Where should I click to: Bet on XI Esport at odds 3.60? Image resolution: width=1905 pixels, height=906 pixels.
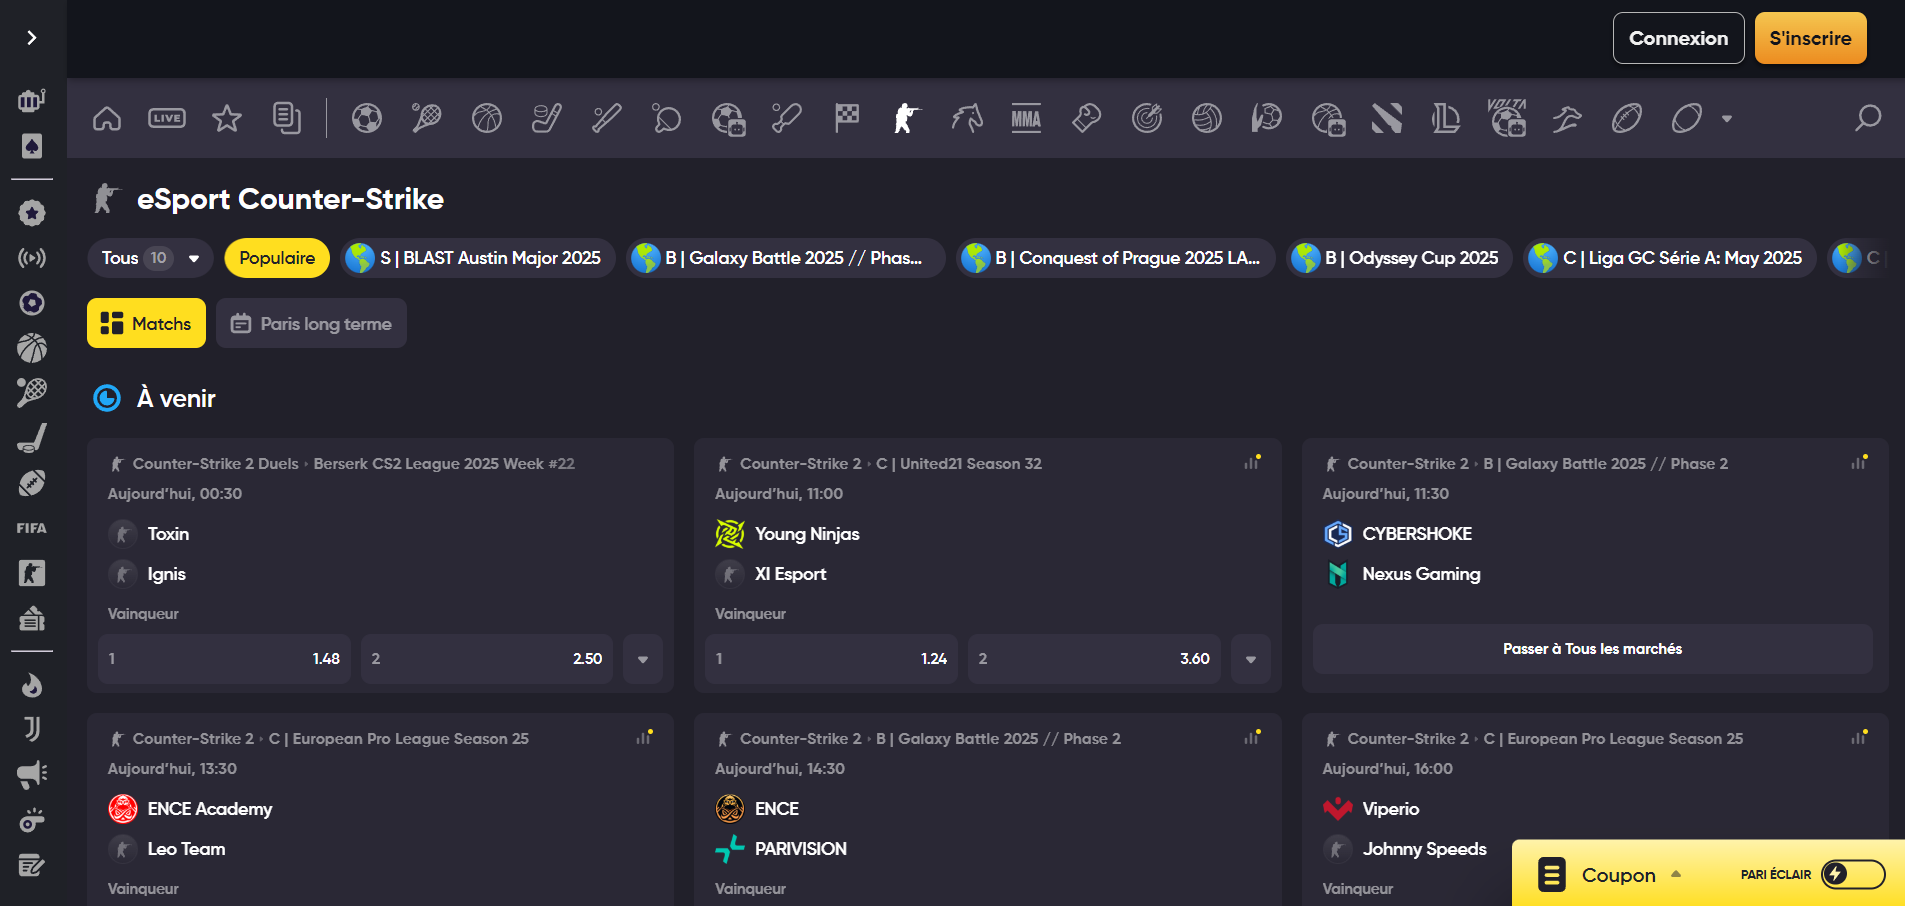point(1094,659)
